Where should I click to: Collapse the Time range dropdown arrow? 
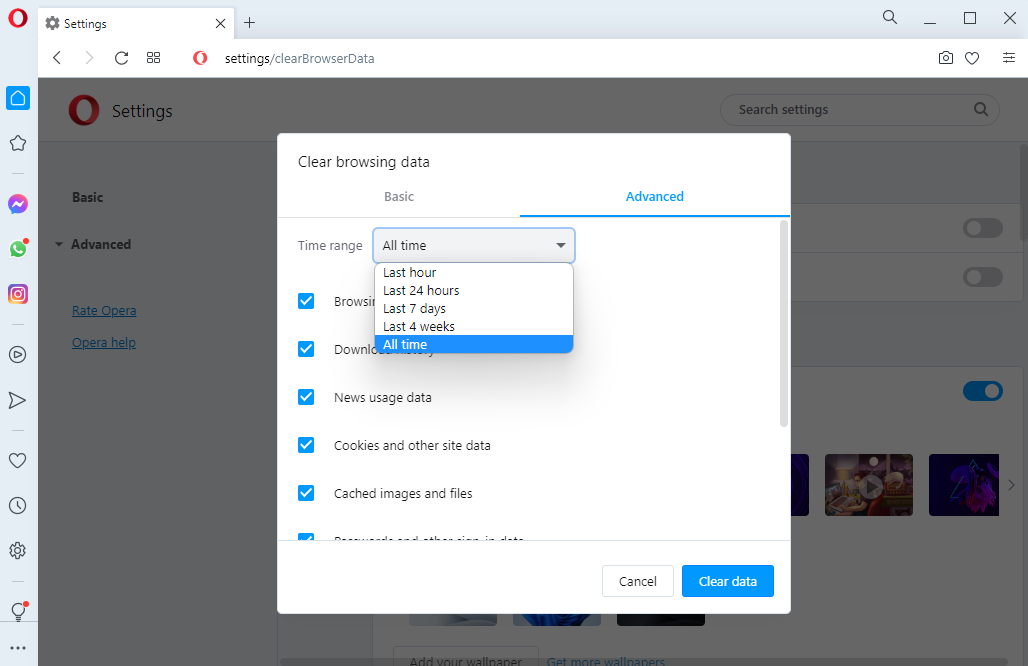pos(561,245)
